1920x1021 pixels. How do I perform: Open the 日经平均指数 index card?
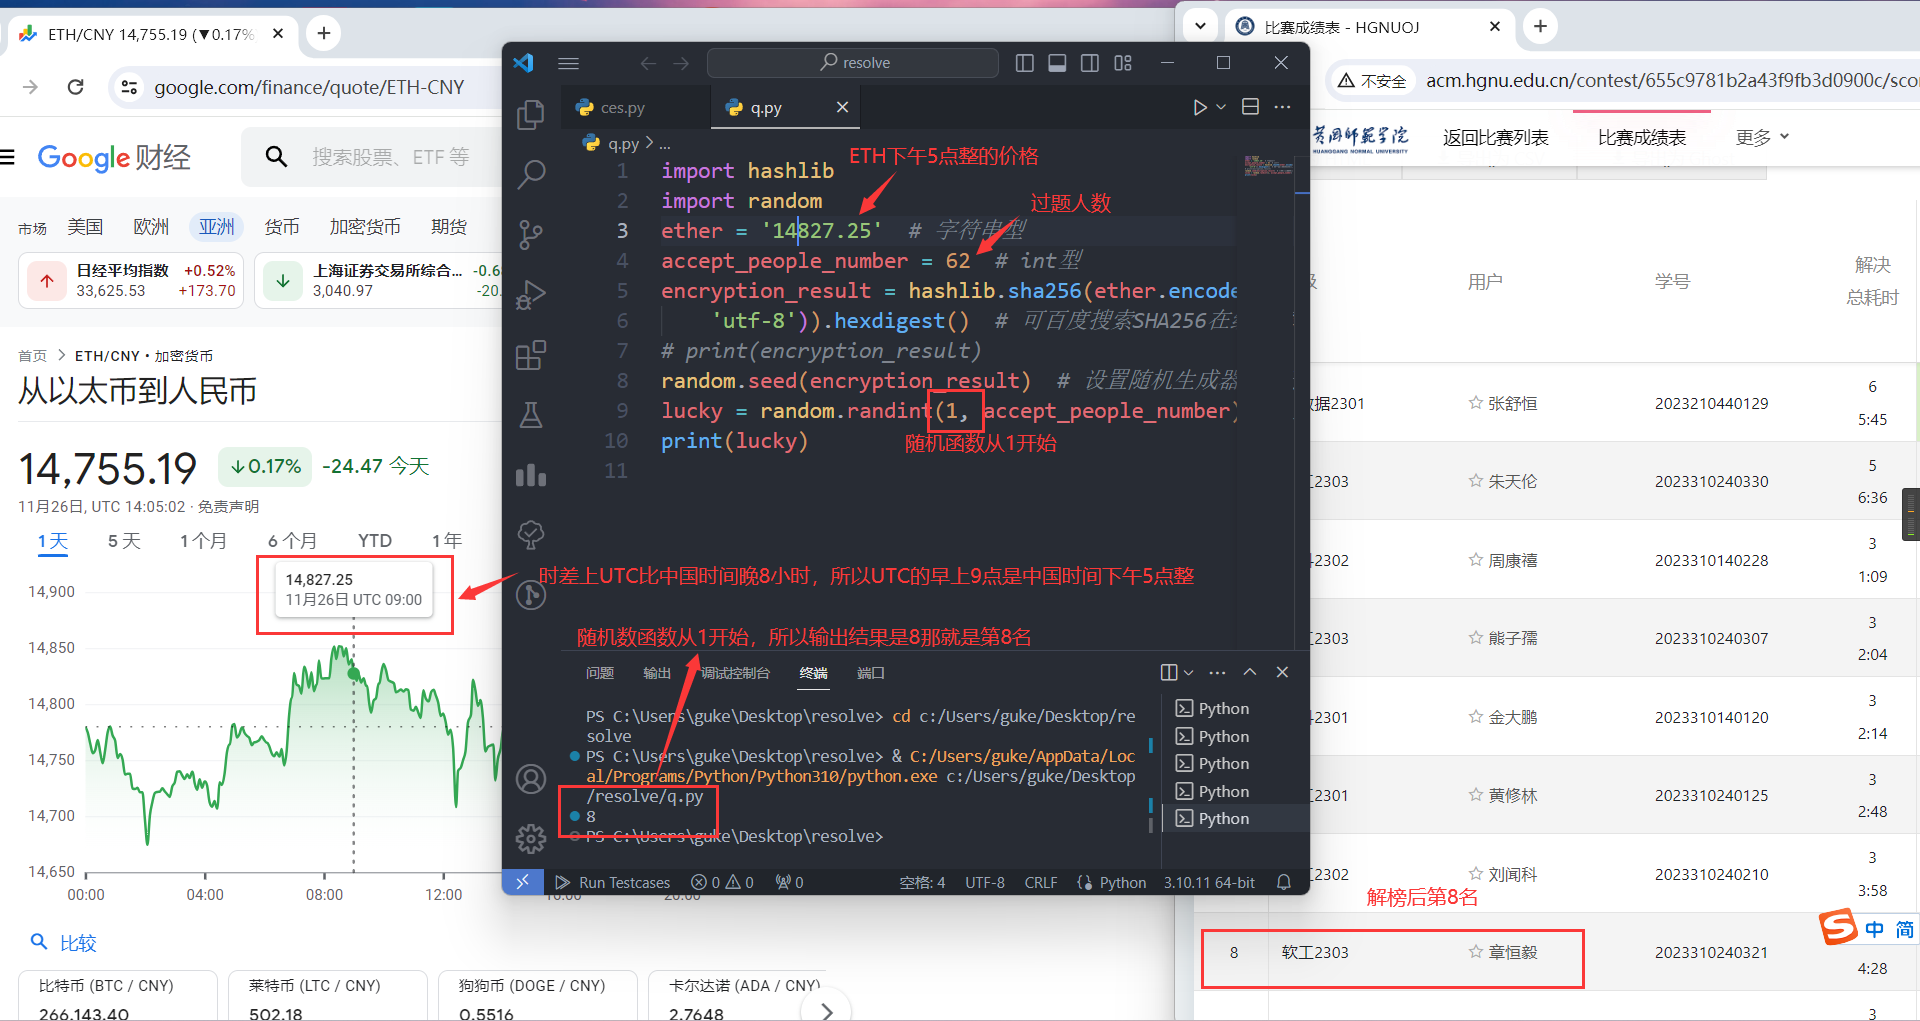131,281
